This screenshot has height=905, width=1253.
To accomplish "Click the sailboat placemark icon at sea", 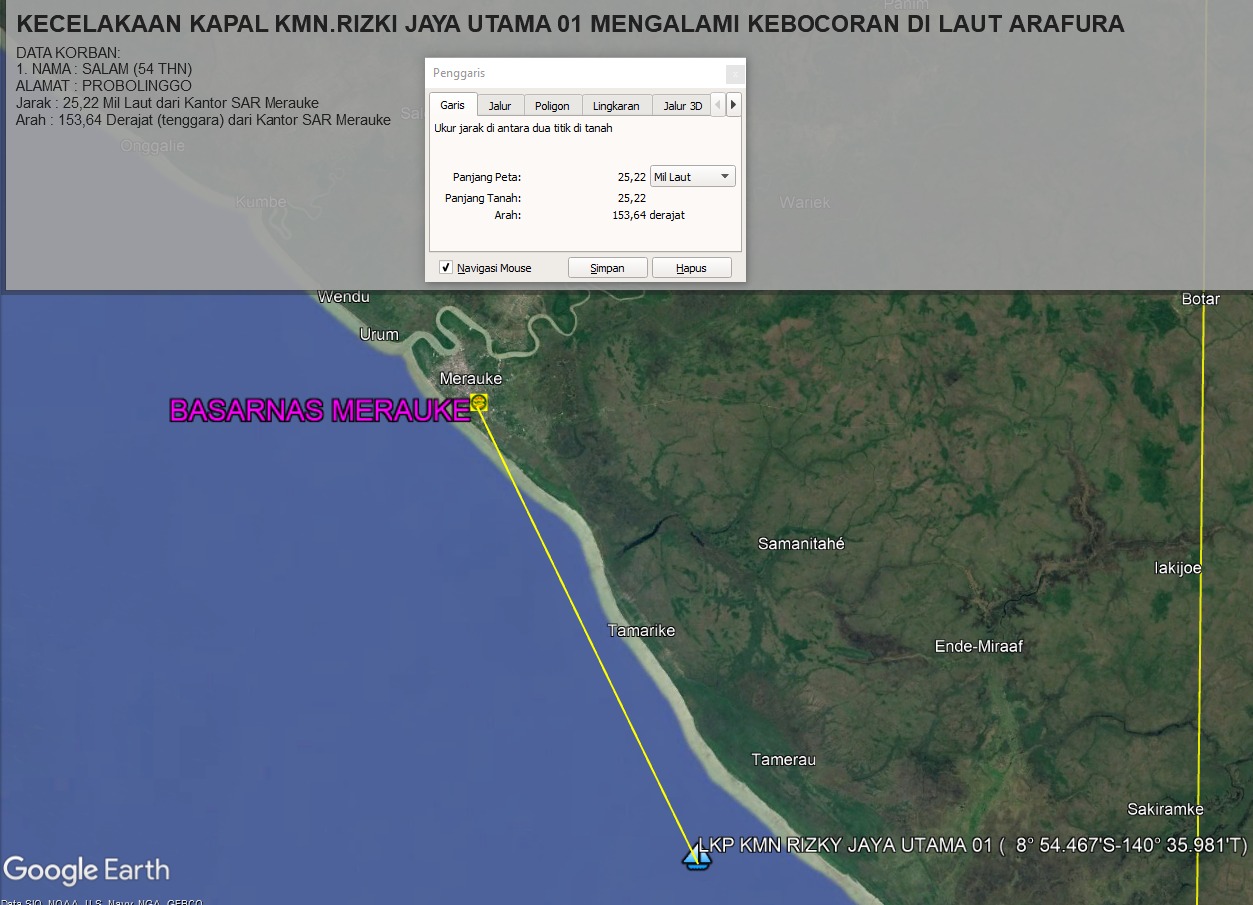I will (x=697, y=856).
